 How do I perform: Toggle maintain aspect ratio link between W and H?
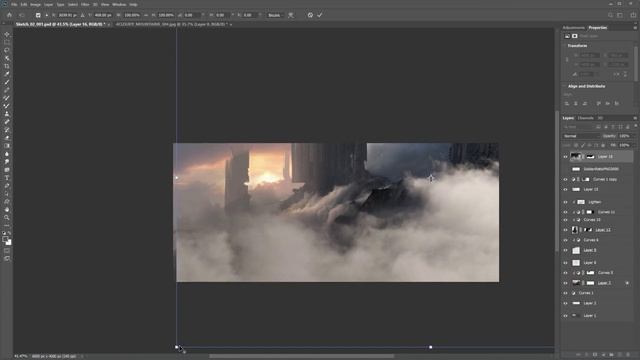(146, 15)
